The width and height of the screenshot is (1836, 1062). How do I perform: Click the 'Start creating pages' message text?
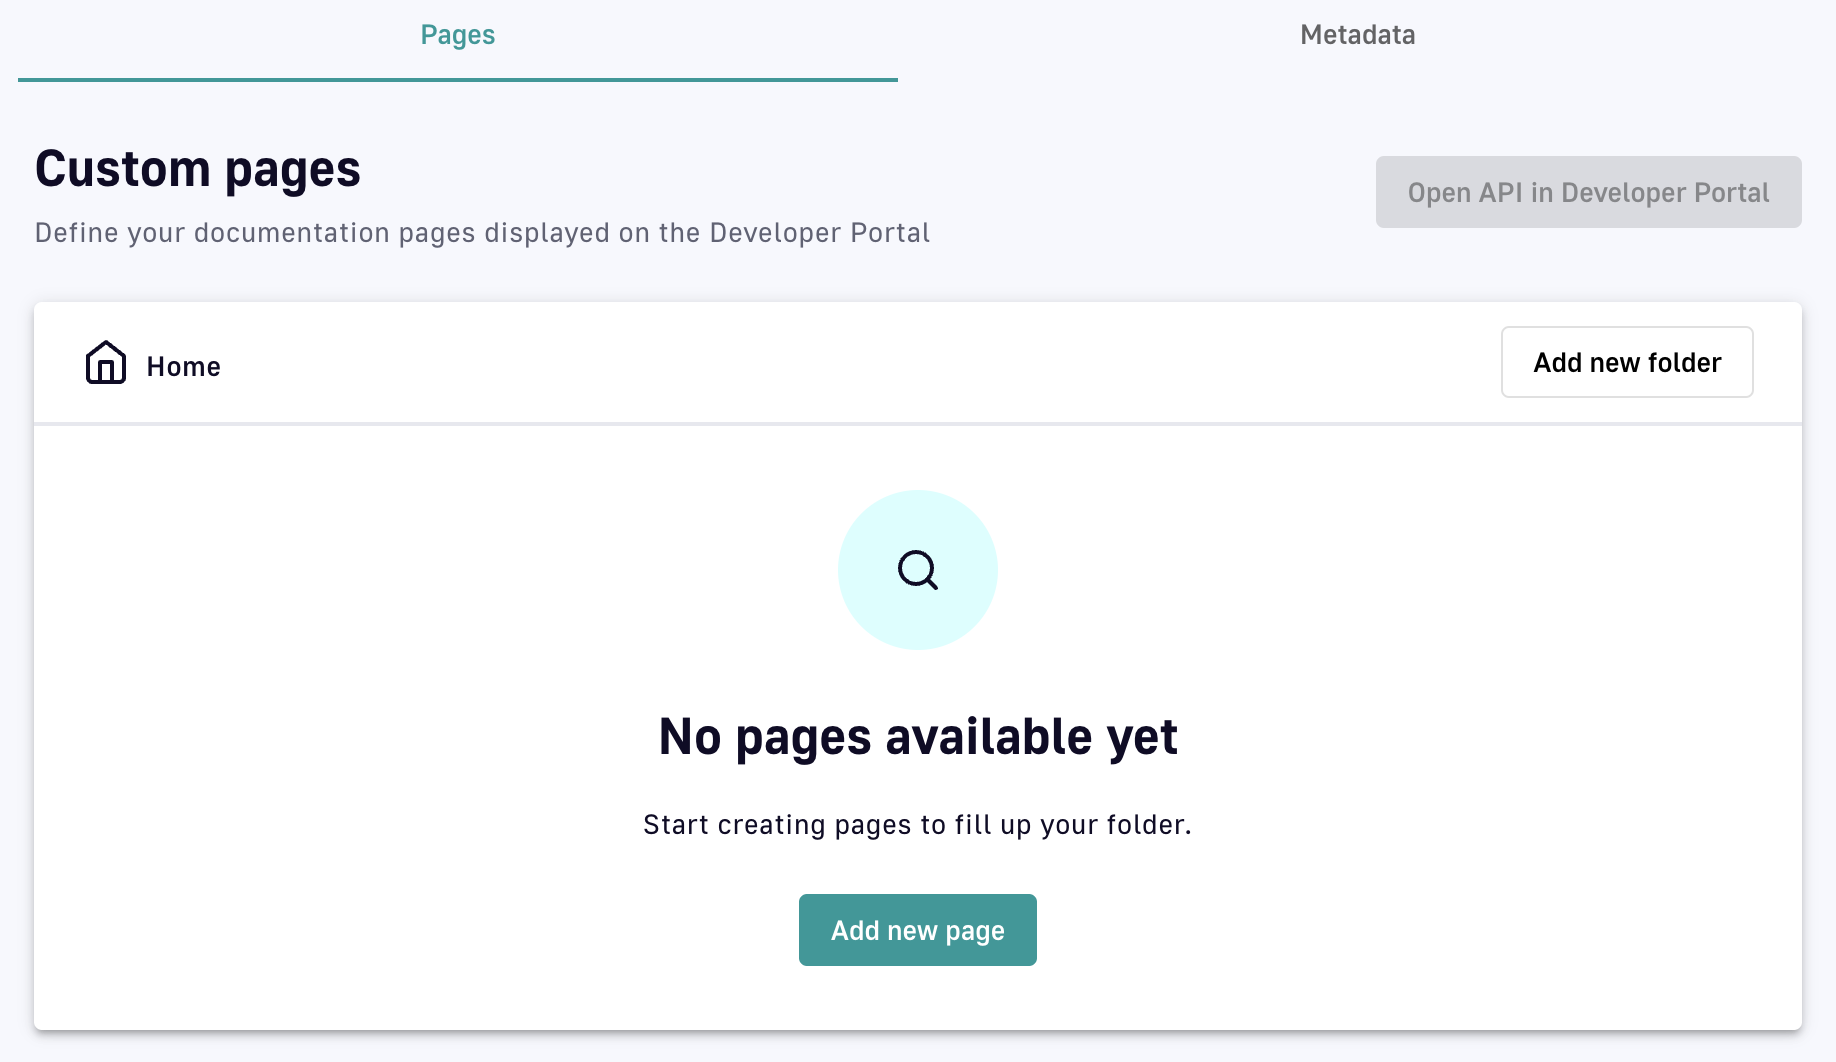(917, 825)
